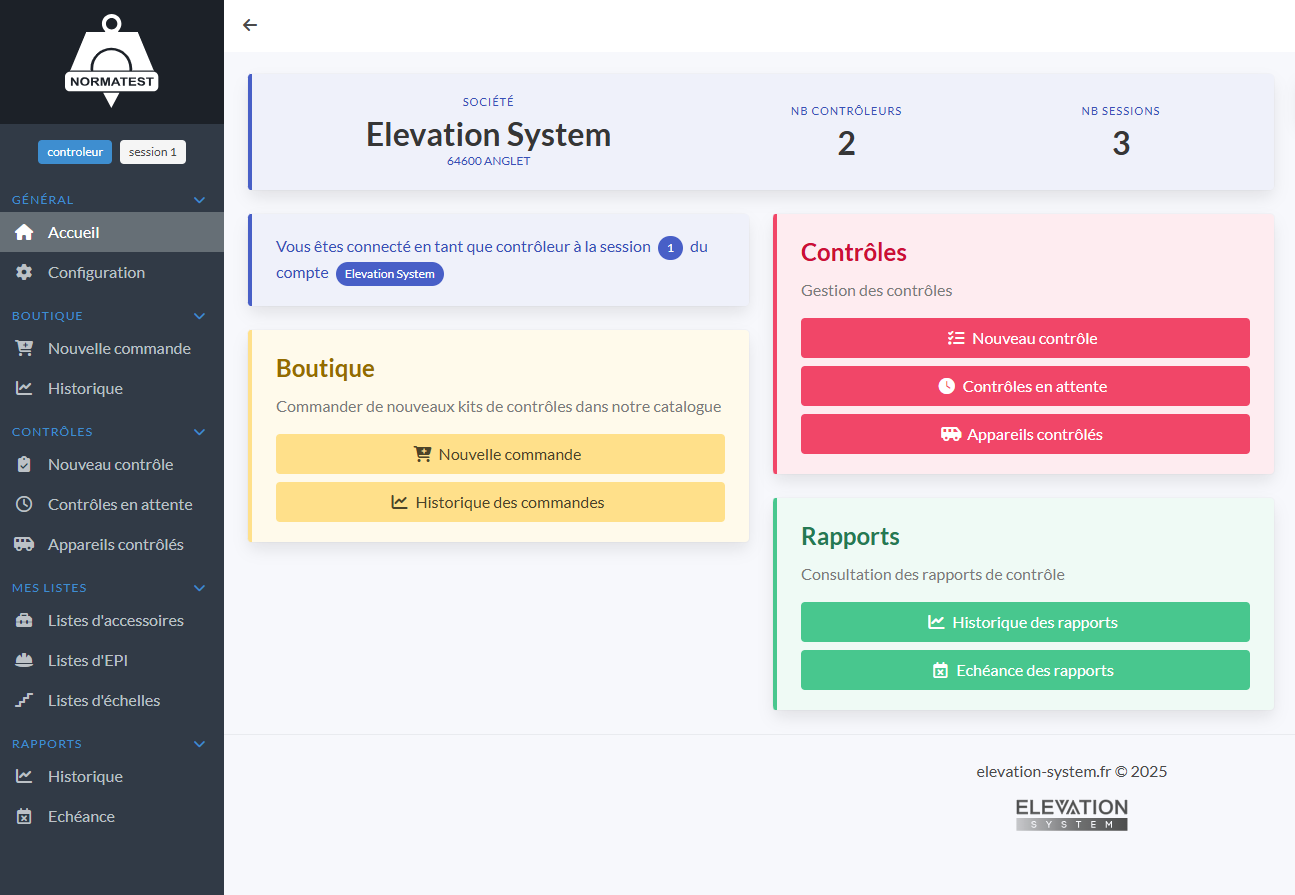Go to Accueil in the sidebar
The width and height of the screenshot is (1295, 895).
pos(112,232)
